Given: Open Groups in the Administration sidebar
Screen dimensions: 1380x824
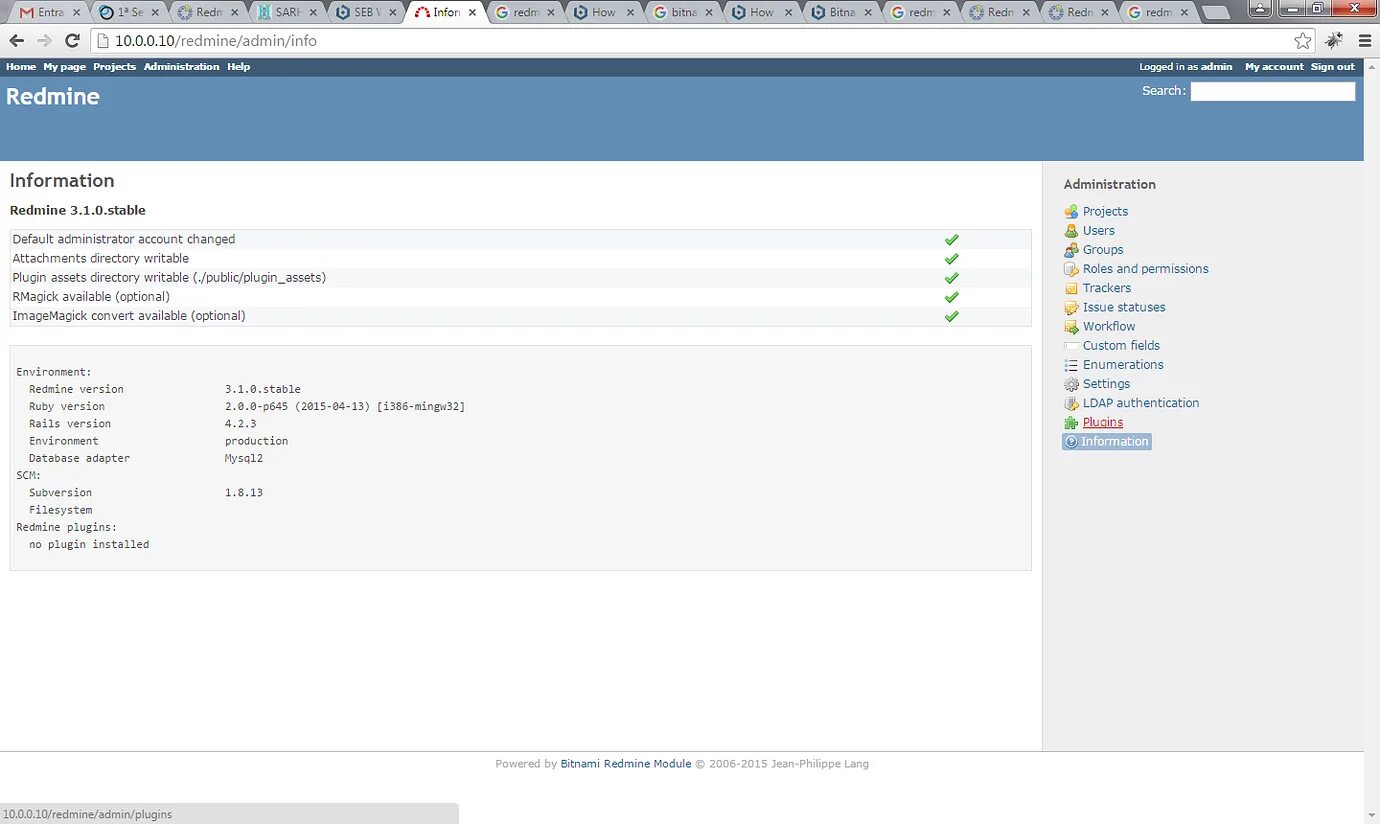Looking at the screenshot, I should (x=1103, y=249).
